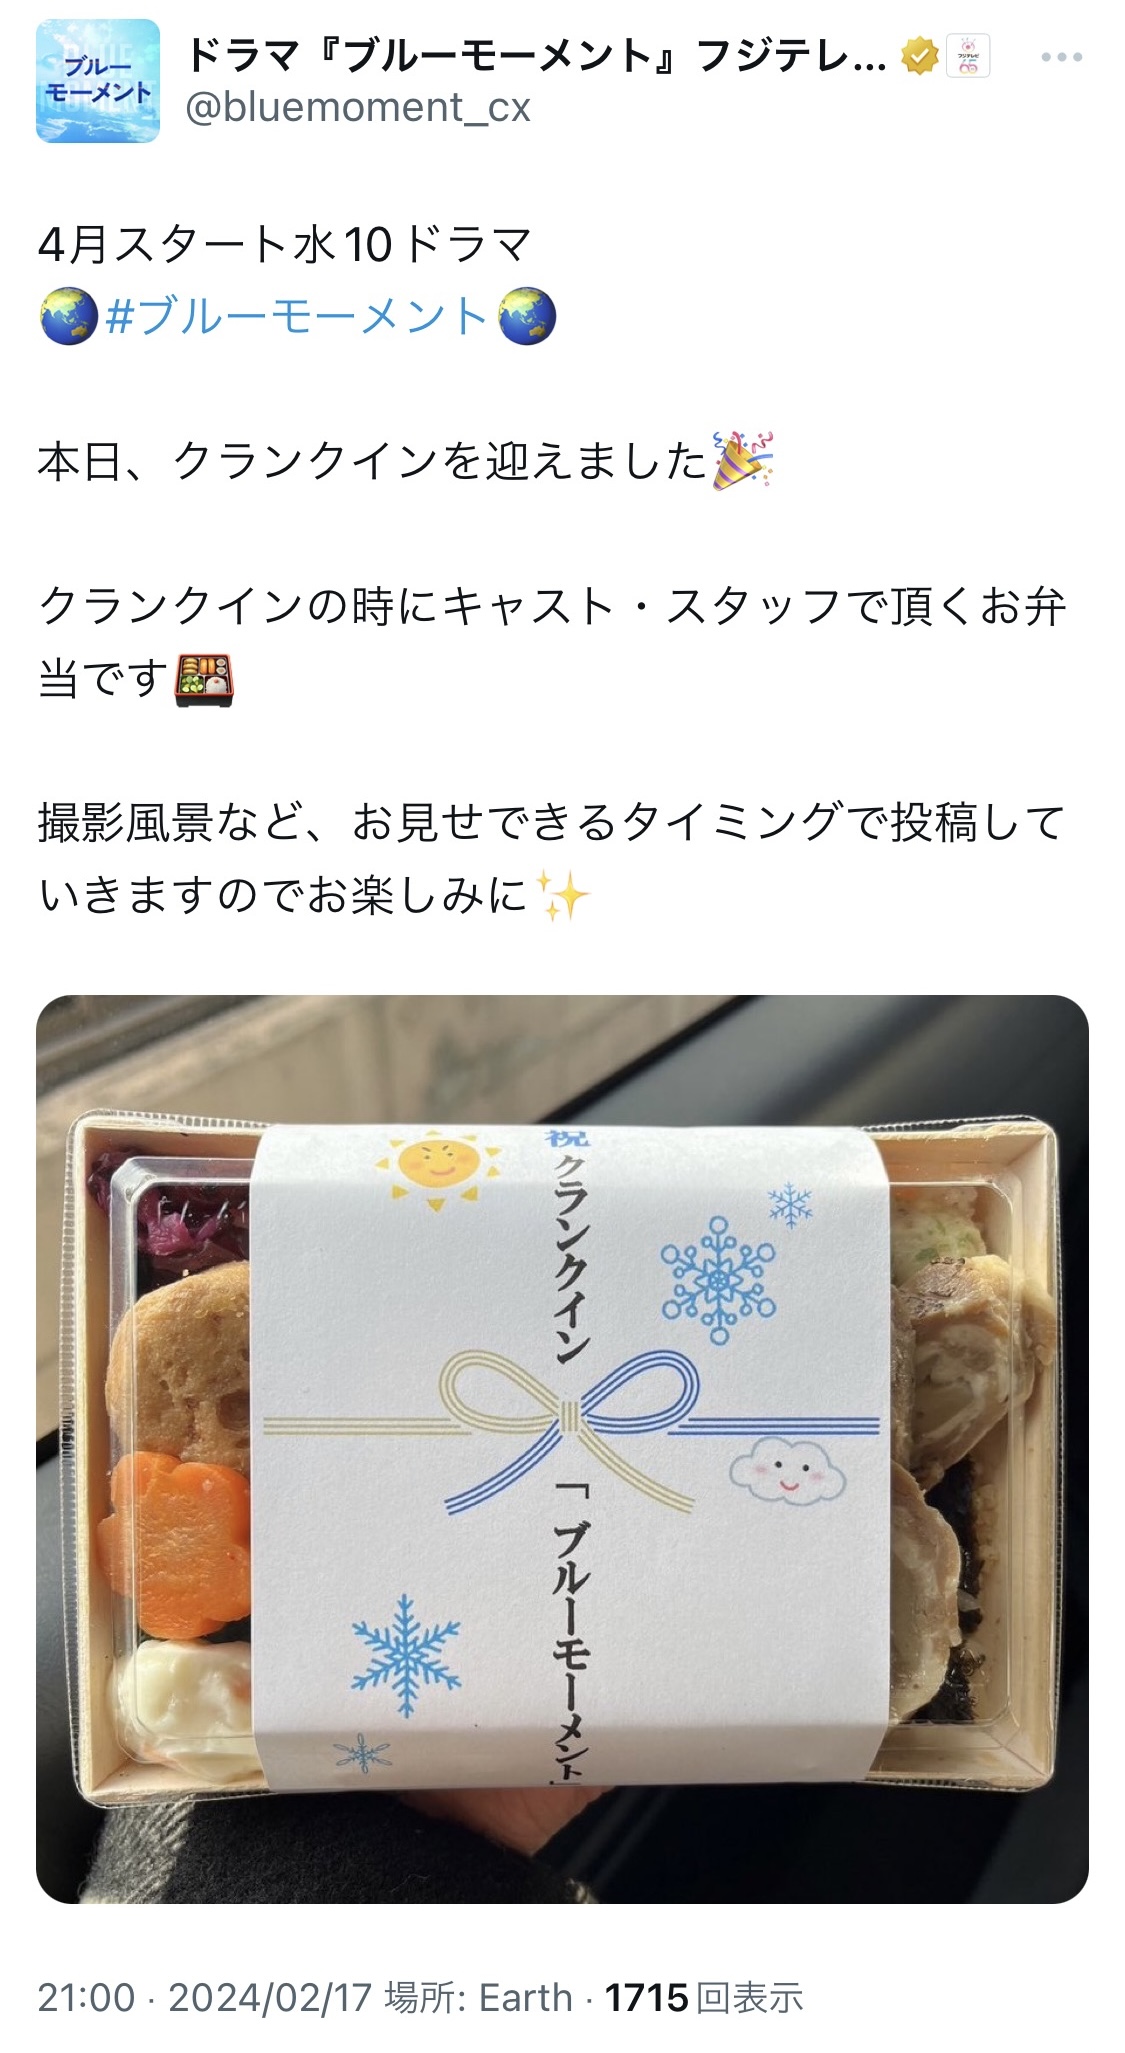Click the 2024/02/17 post date
1125x2053 pixels.
pos(270,1998)
